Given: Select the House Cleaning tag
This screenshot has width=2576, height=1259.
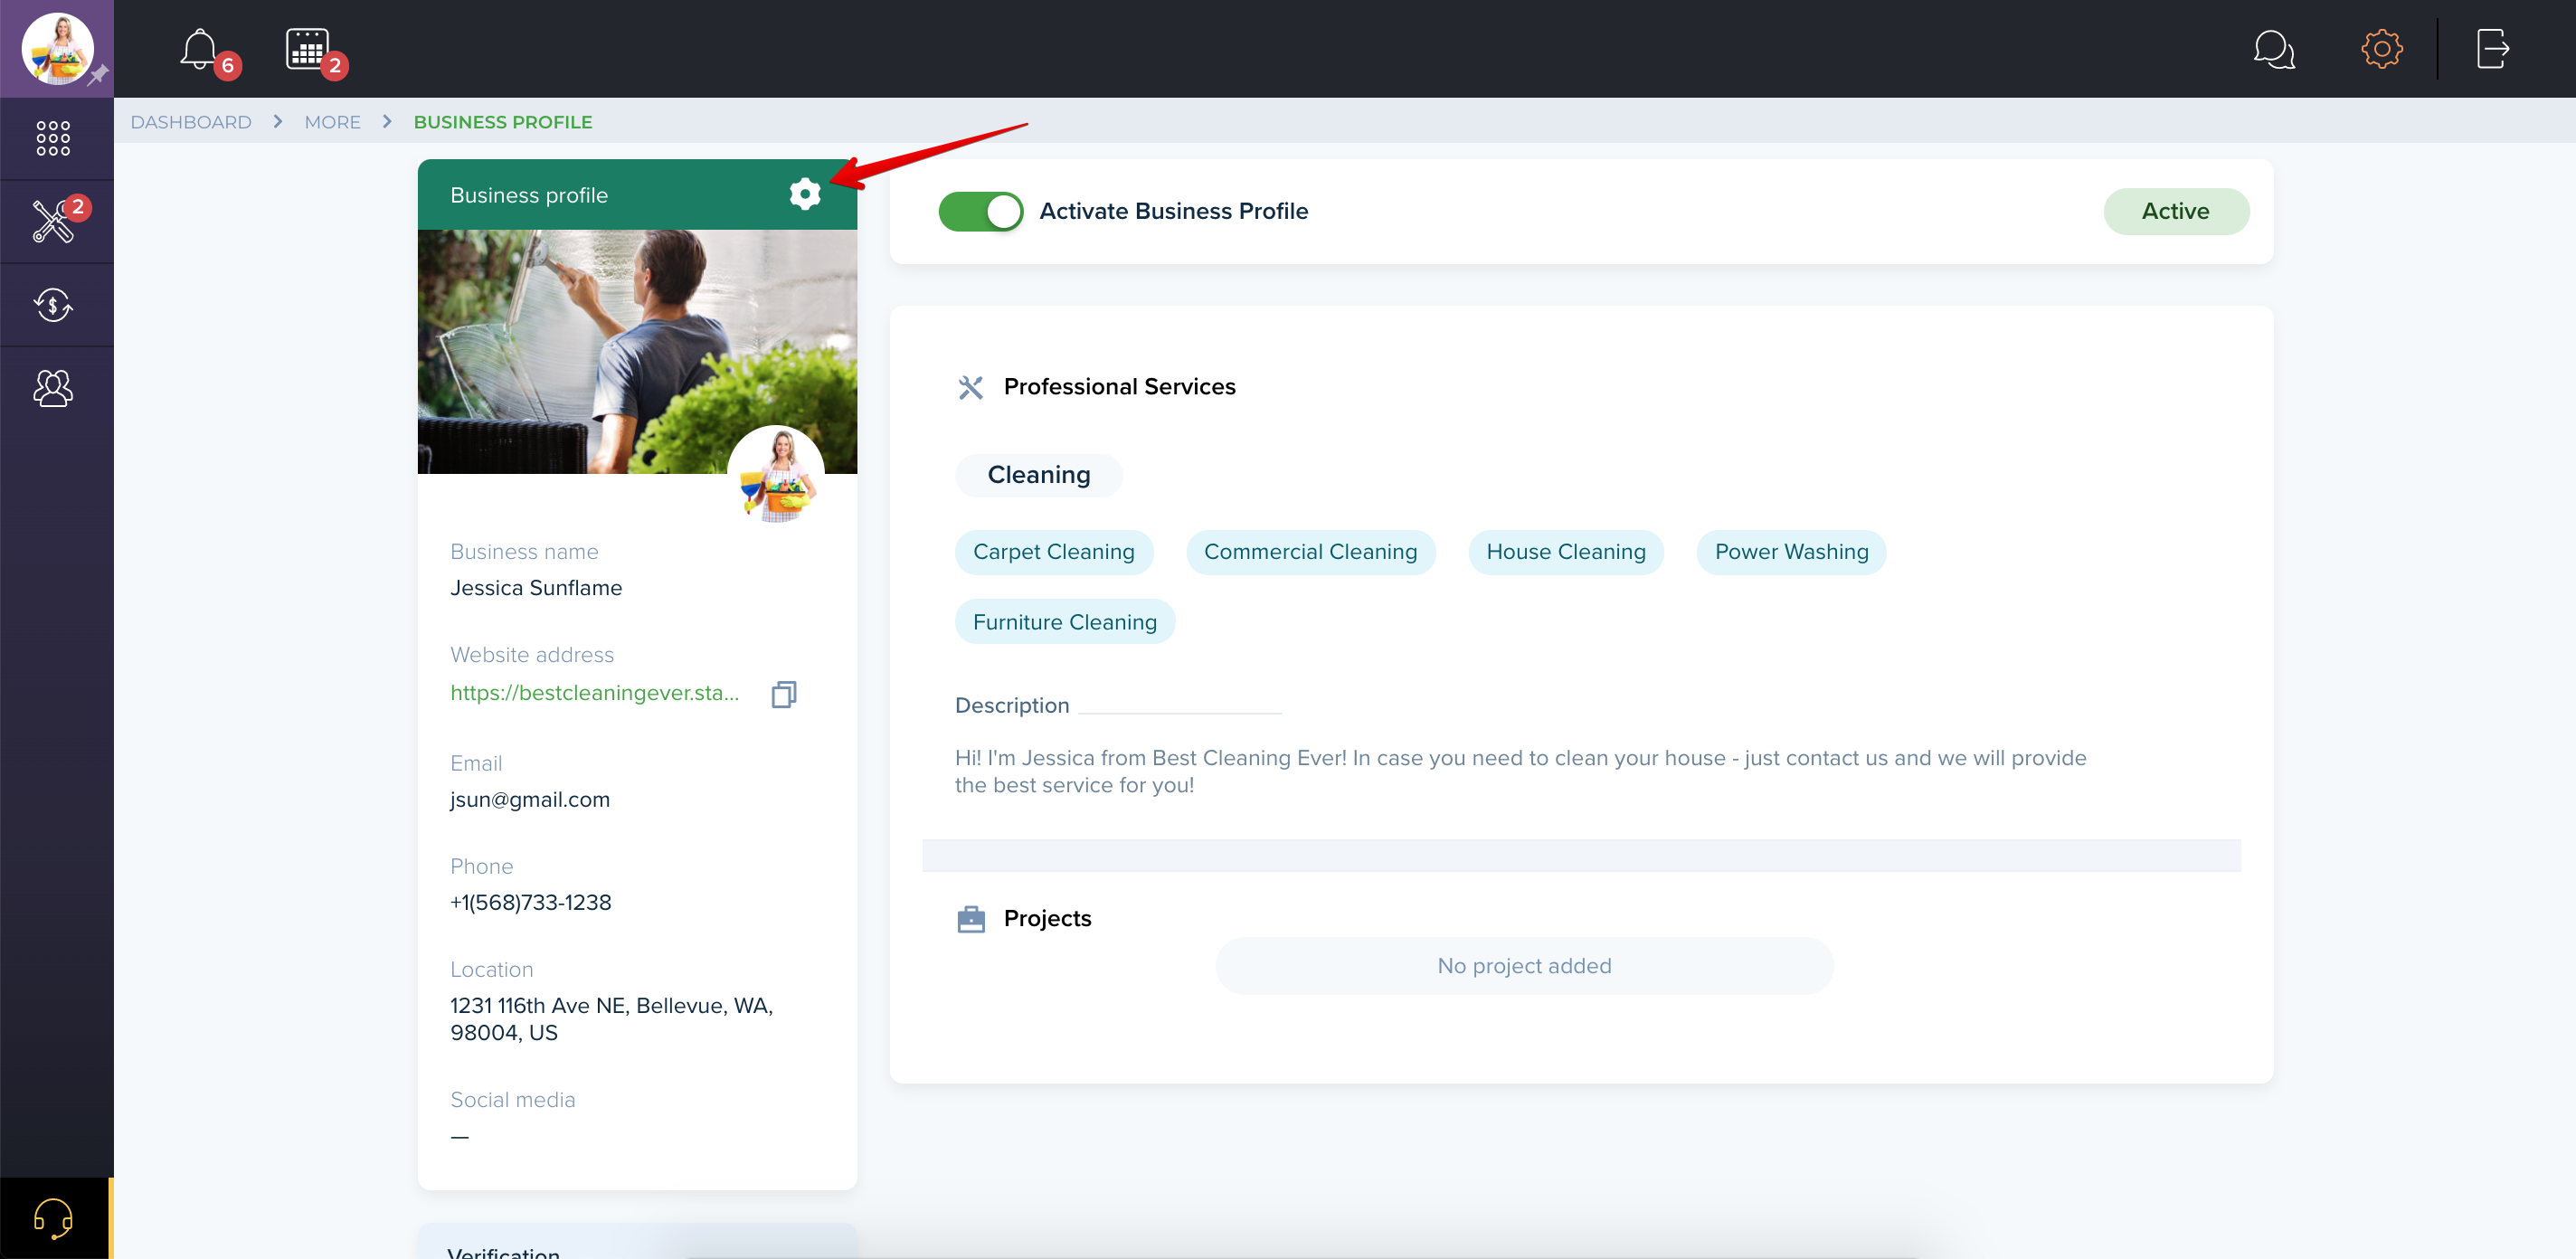Looking at the screenshot, I should (x=1565, y=552).
